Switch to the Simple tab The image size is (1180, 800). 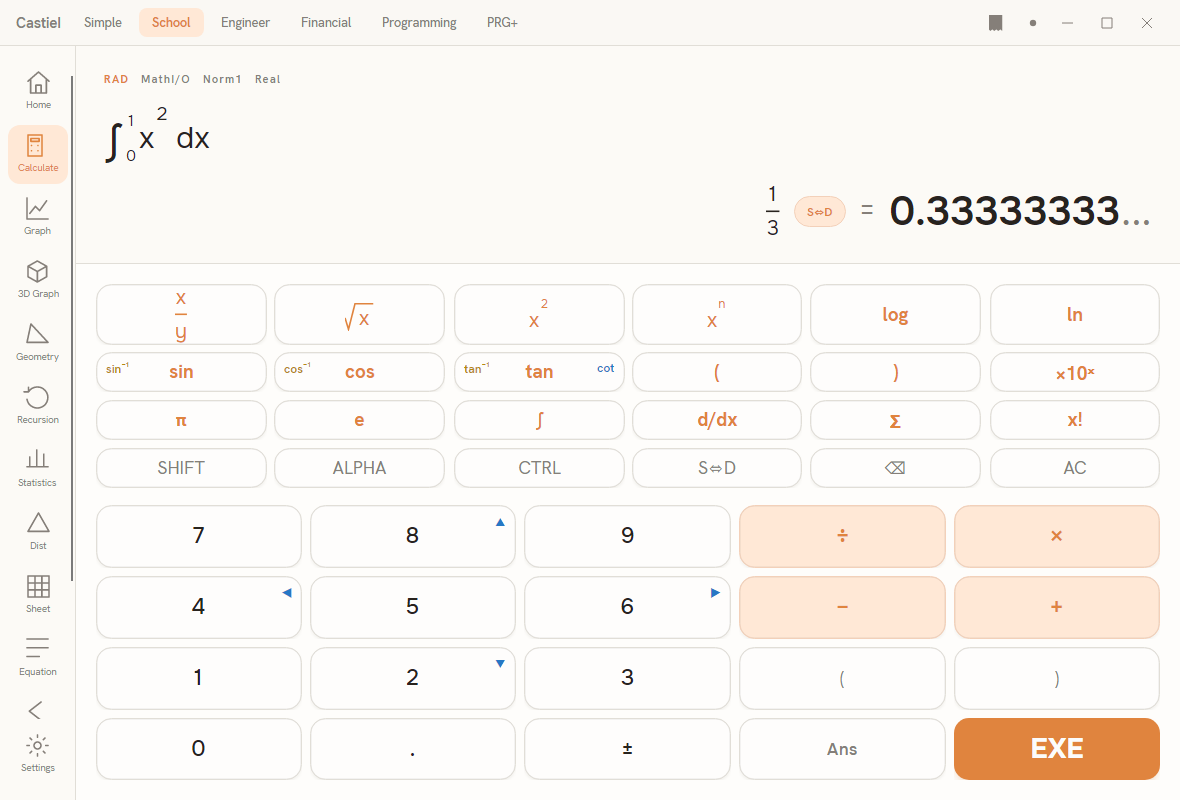coord(103,23)
